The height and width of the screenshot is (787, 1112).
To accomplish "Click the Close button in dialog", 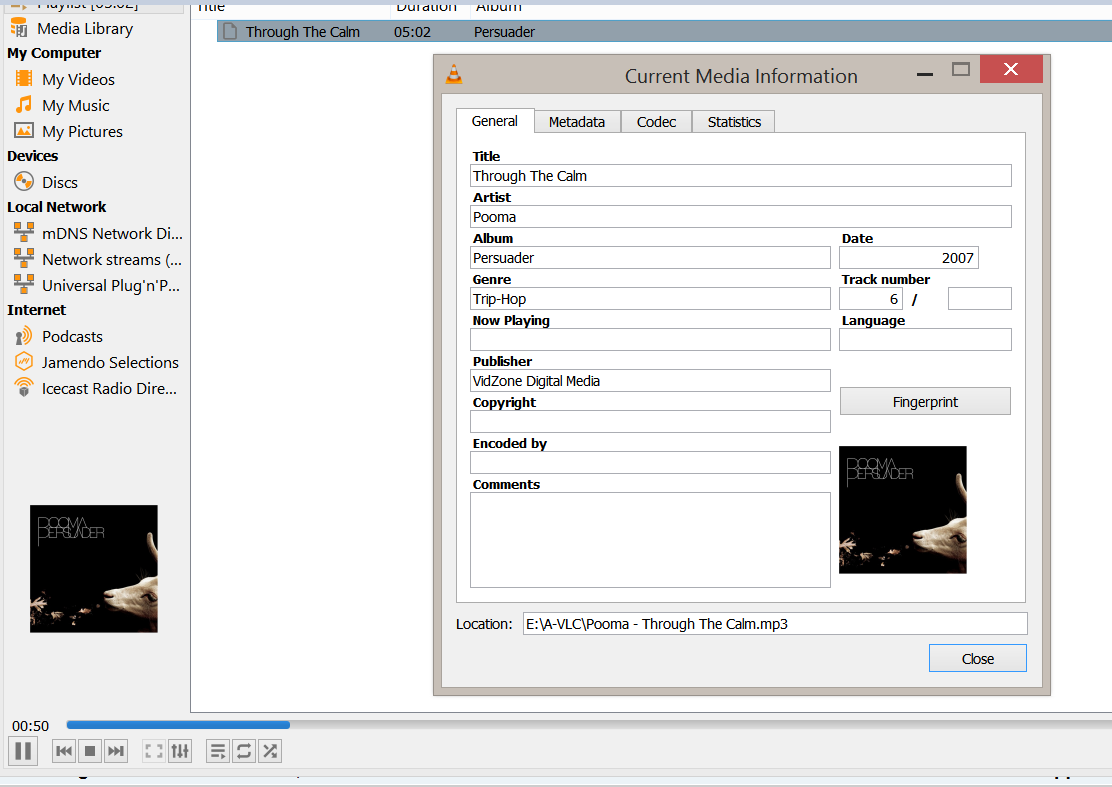I will point(977,659).
